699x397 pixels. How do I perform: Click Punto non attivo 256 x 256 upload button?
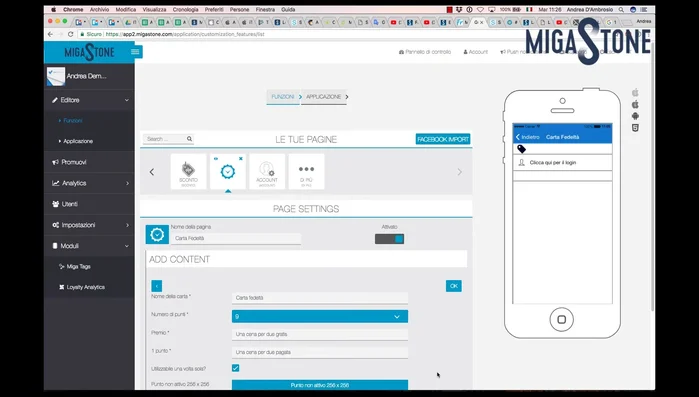[x=320, y=385]
